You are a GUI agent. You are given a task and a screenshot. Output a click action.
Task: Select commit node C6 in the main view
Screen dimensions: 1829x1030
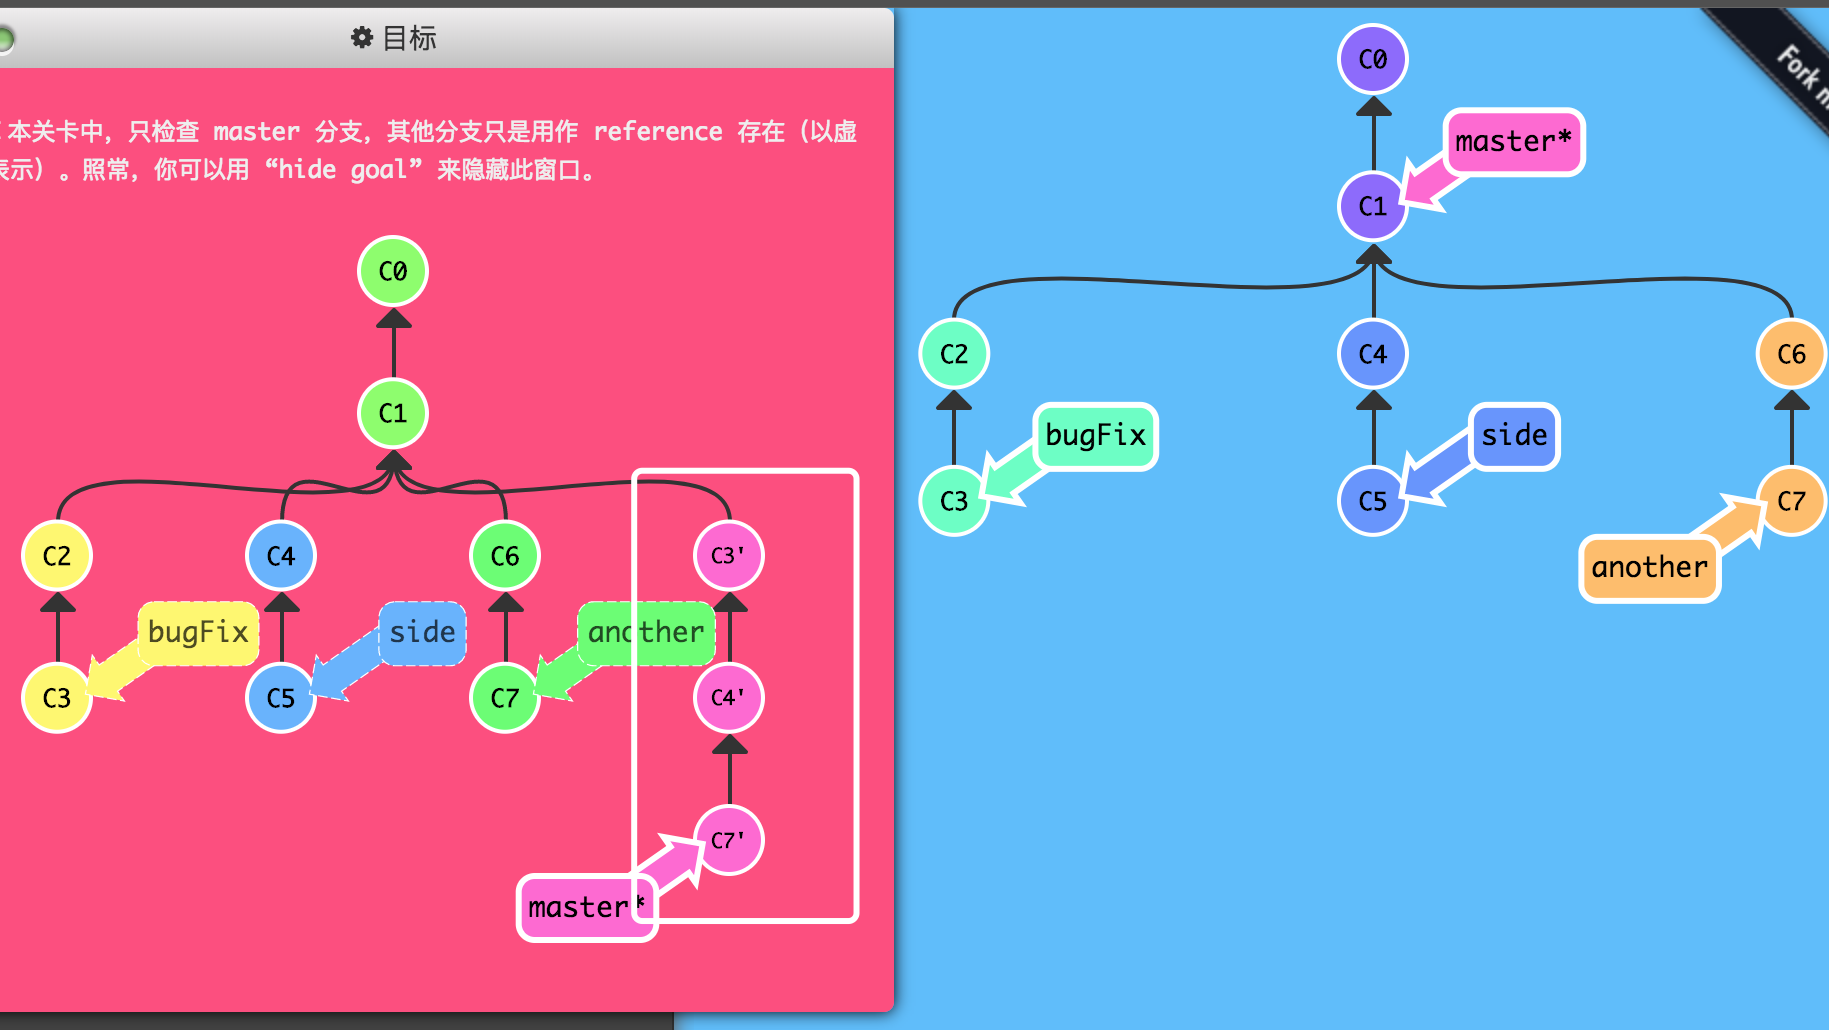pos(1791,352)
